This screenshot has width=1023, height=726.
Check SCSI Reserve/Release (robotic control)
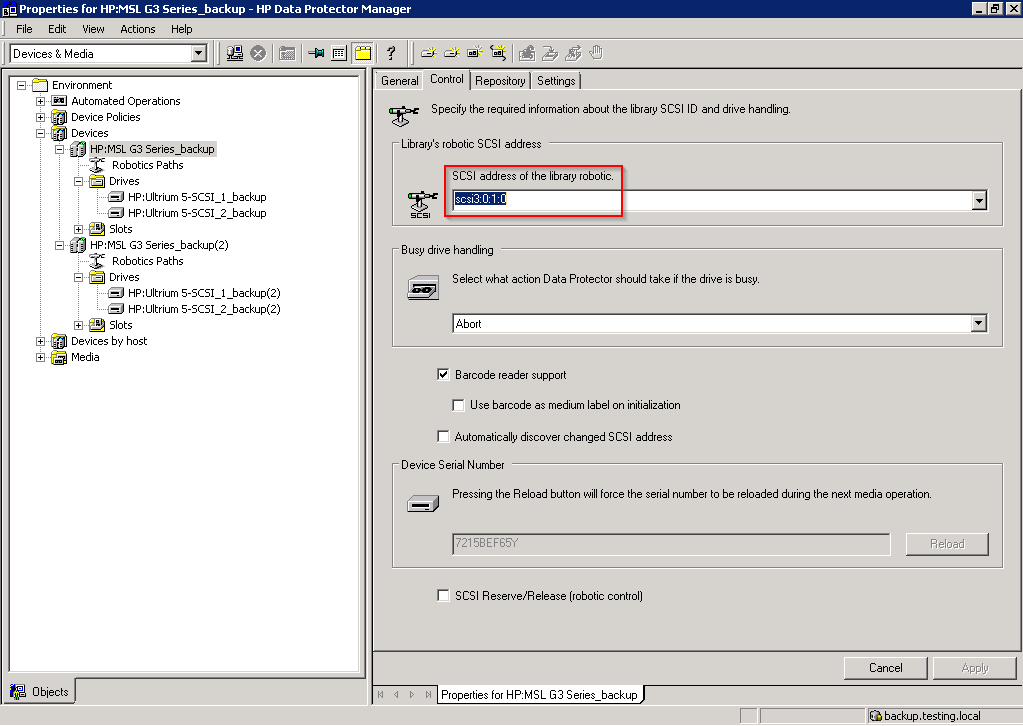[444, 596]
